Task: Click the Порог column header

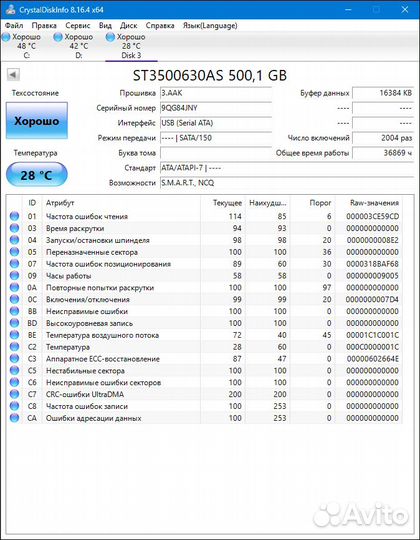Action: (x=313, y=203)
